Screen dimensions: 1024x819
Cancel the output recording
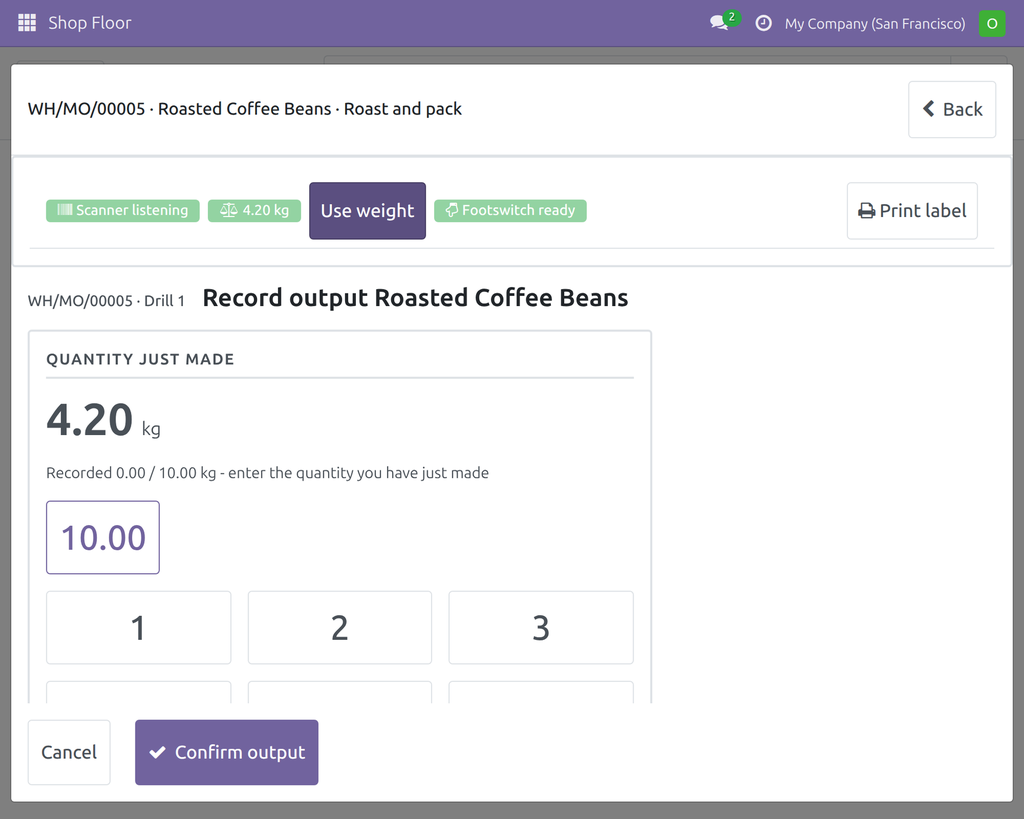coord(69,752)
